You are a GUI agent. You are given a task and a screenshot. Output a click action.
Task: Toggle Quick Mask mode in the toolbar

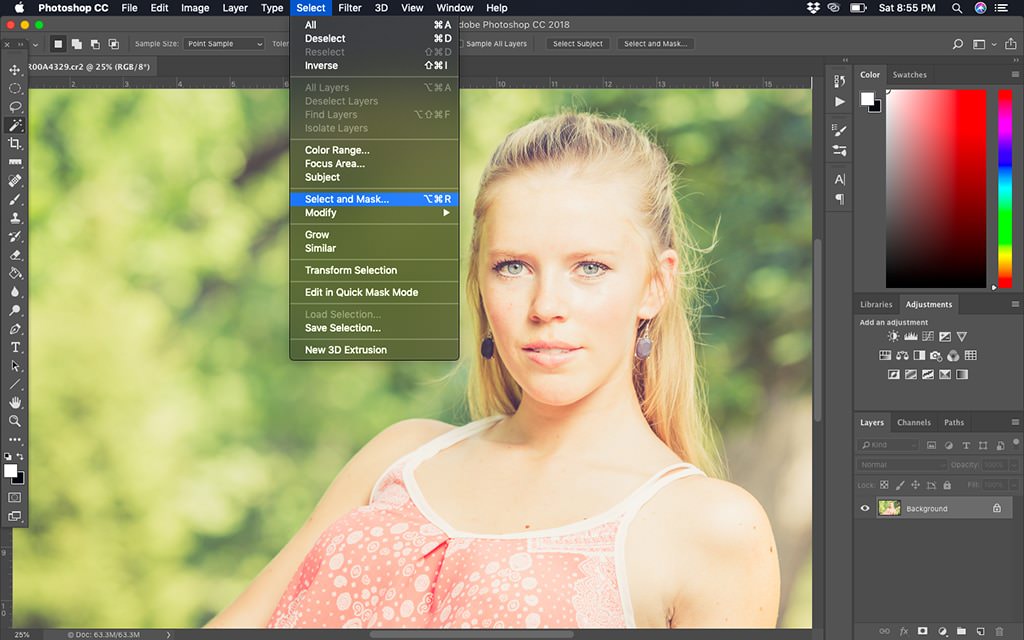[14, 497]
